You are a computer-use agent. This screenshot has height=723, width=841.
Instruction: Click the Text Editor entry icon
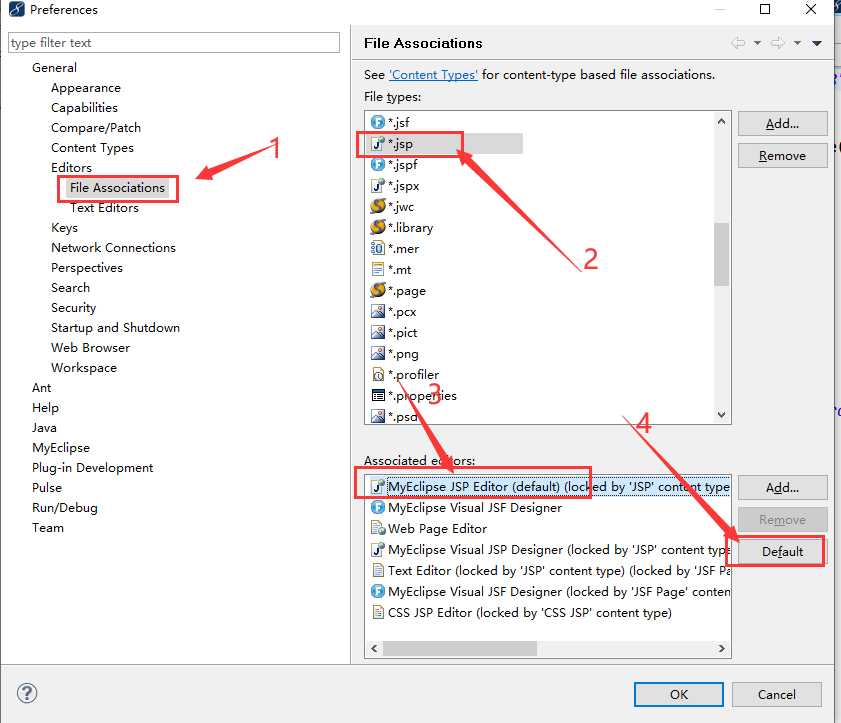coord(378,570)
